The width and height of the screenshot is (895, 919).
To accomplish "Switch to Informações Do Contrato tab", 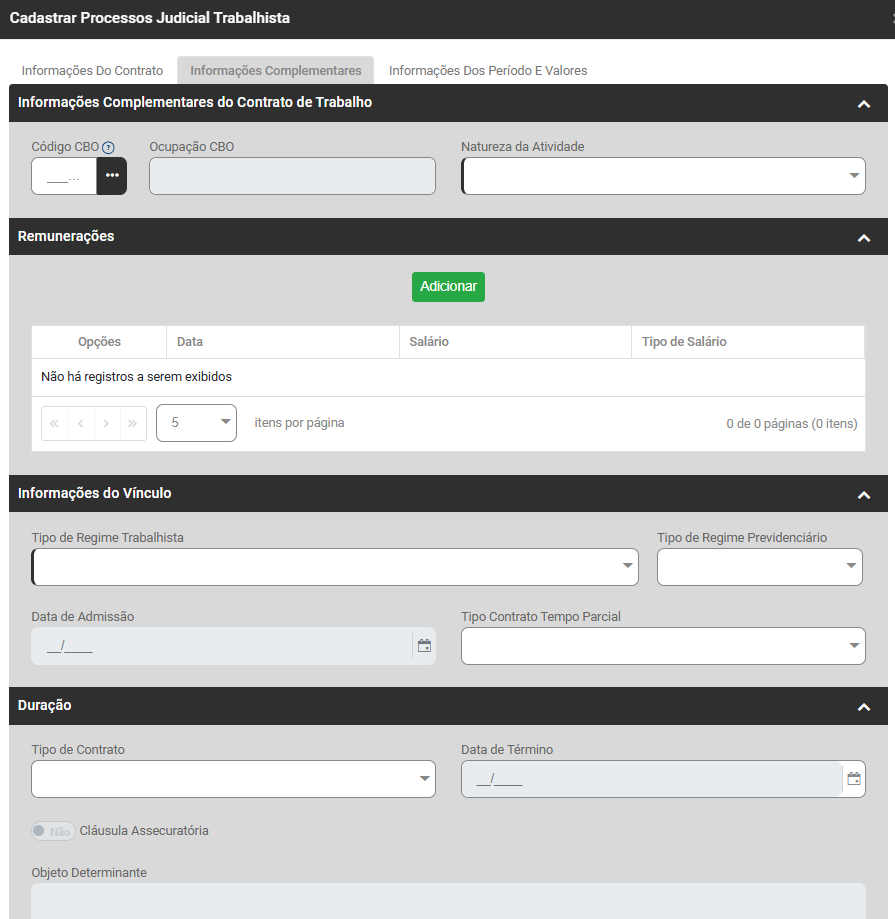I will 92,71.
